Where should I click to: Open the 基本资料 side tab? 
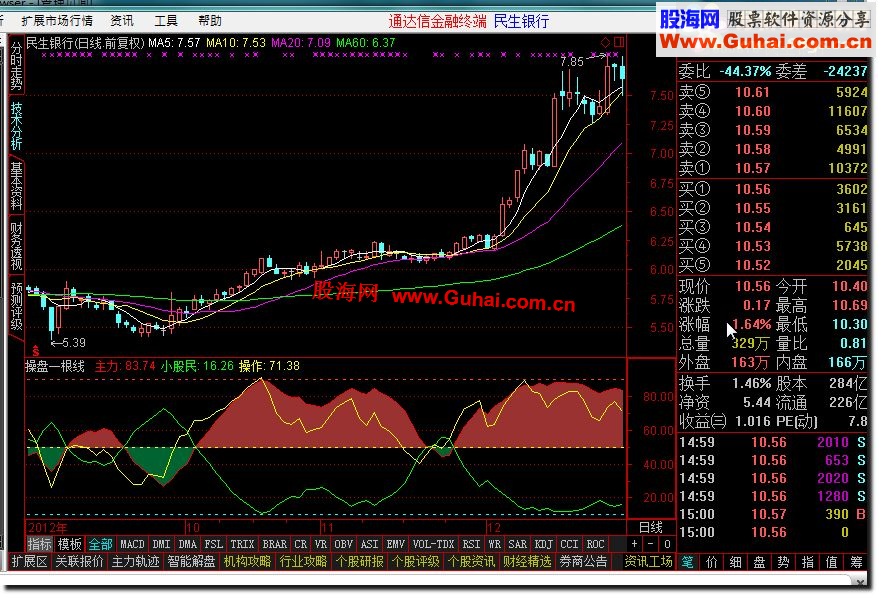[16, 186]
